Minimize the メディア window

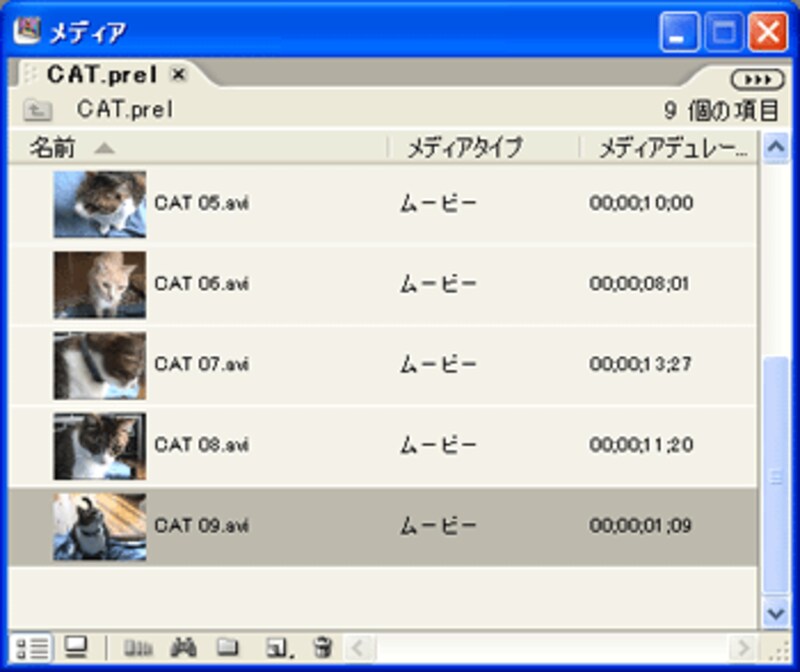point(679,33)
